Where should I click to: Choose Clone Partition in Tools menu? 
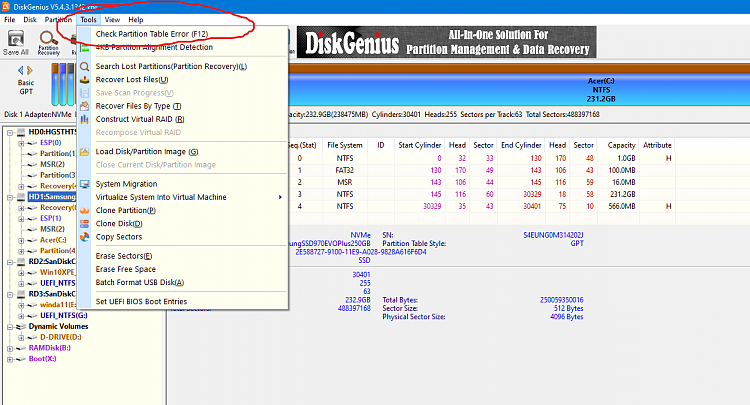tap(126, 210)
